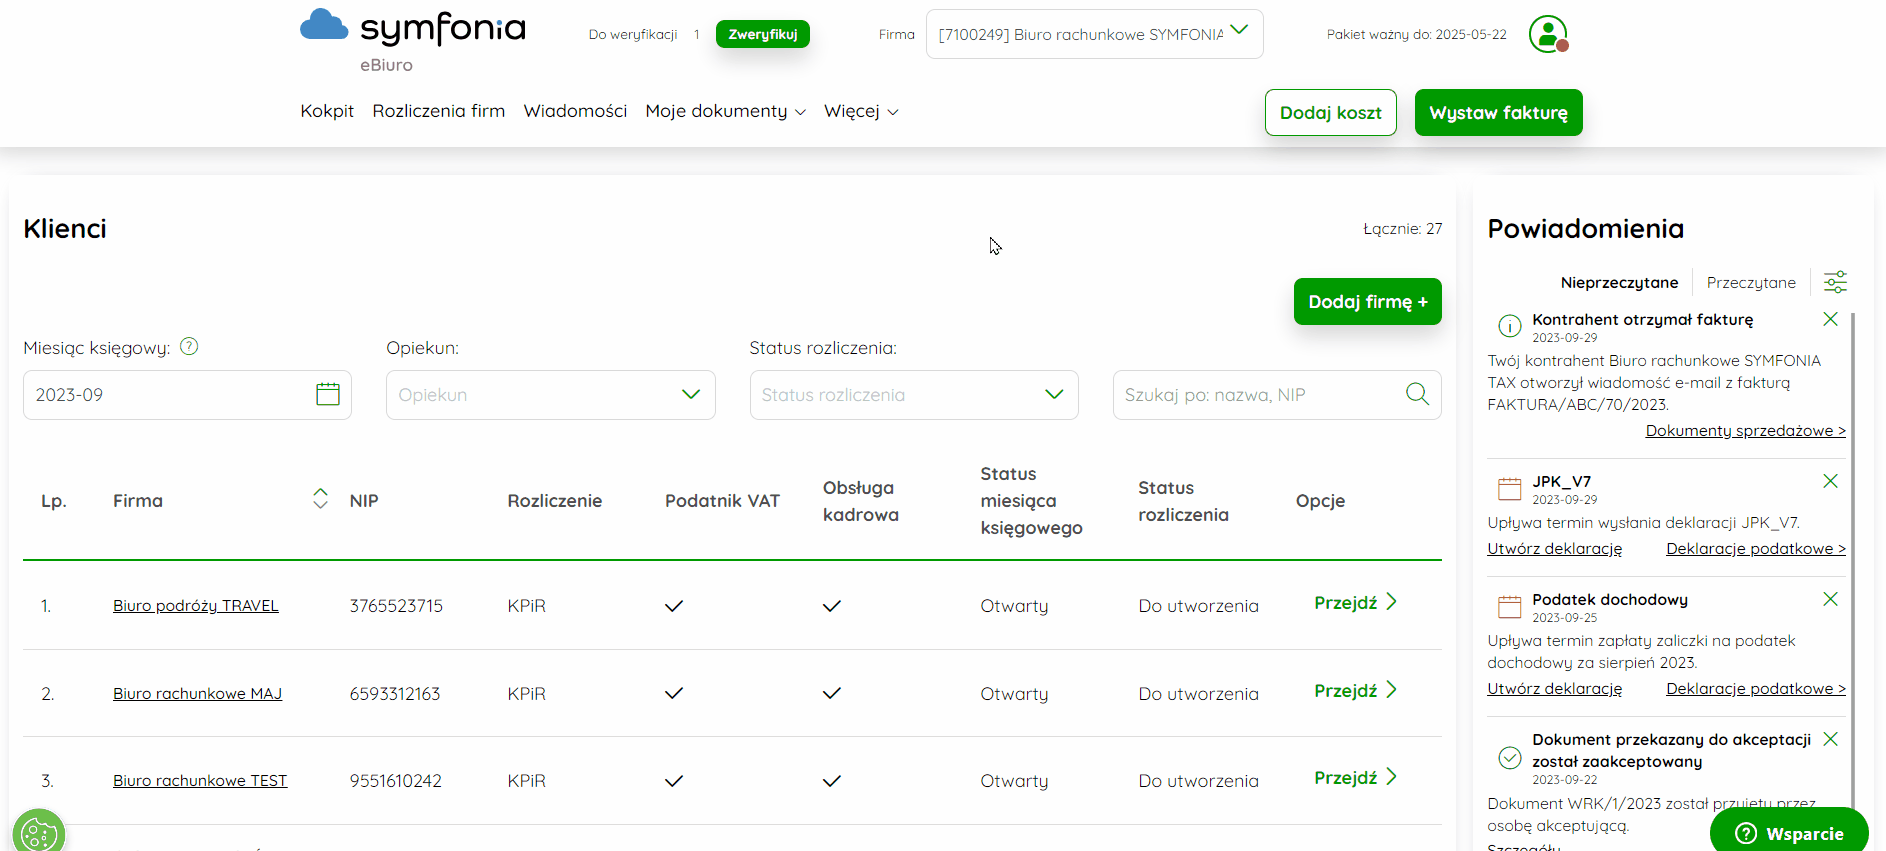Expand the Moje dokumenty menu

(725, 111)
